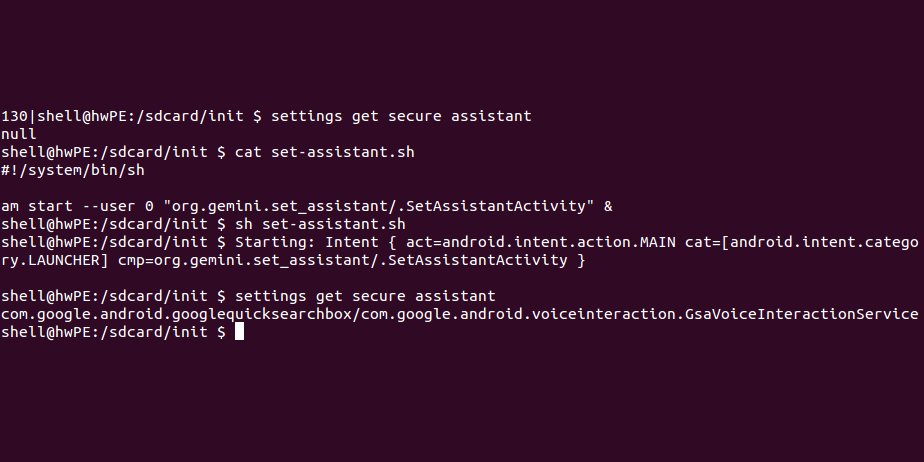Screen dimensions: 924x462
Task: Click the "am start" text in the script
Action: click(x=35, y=206)
